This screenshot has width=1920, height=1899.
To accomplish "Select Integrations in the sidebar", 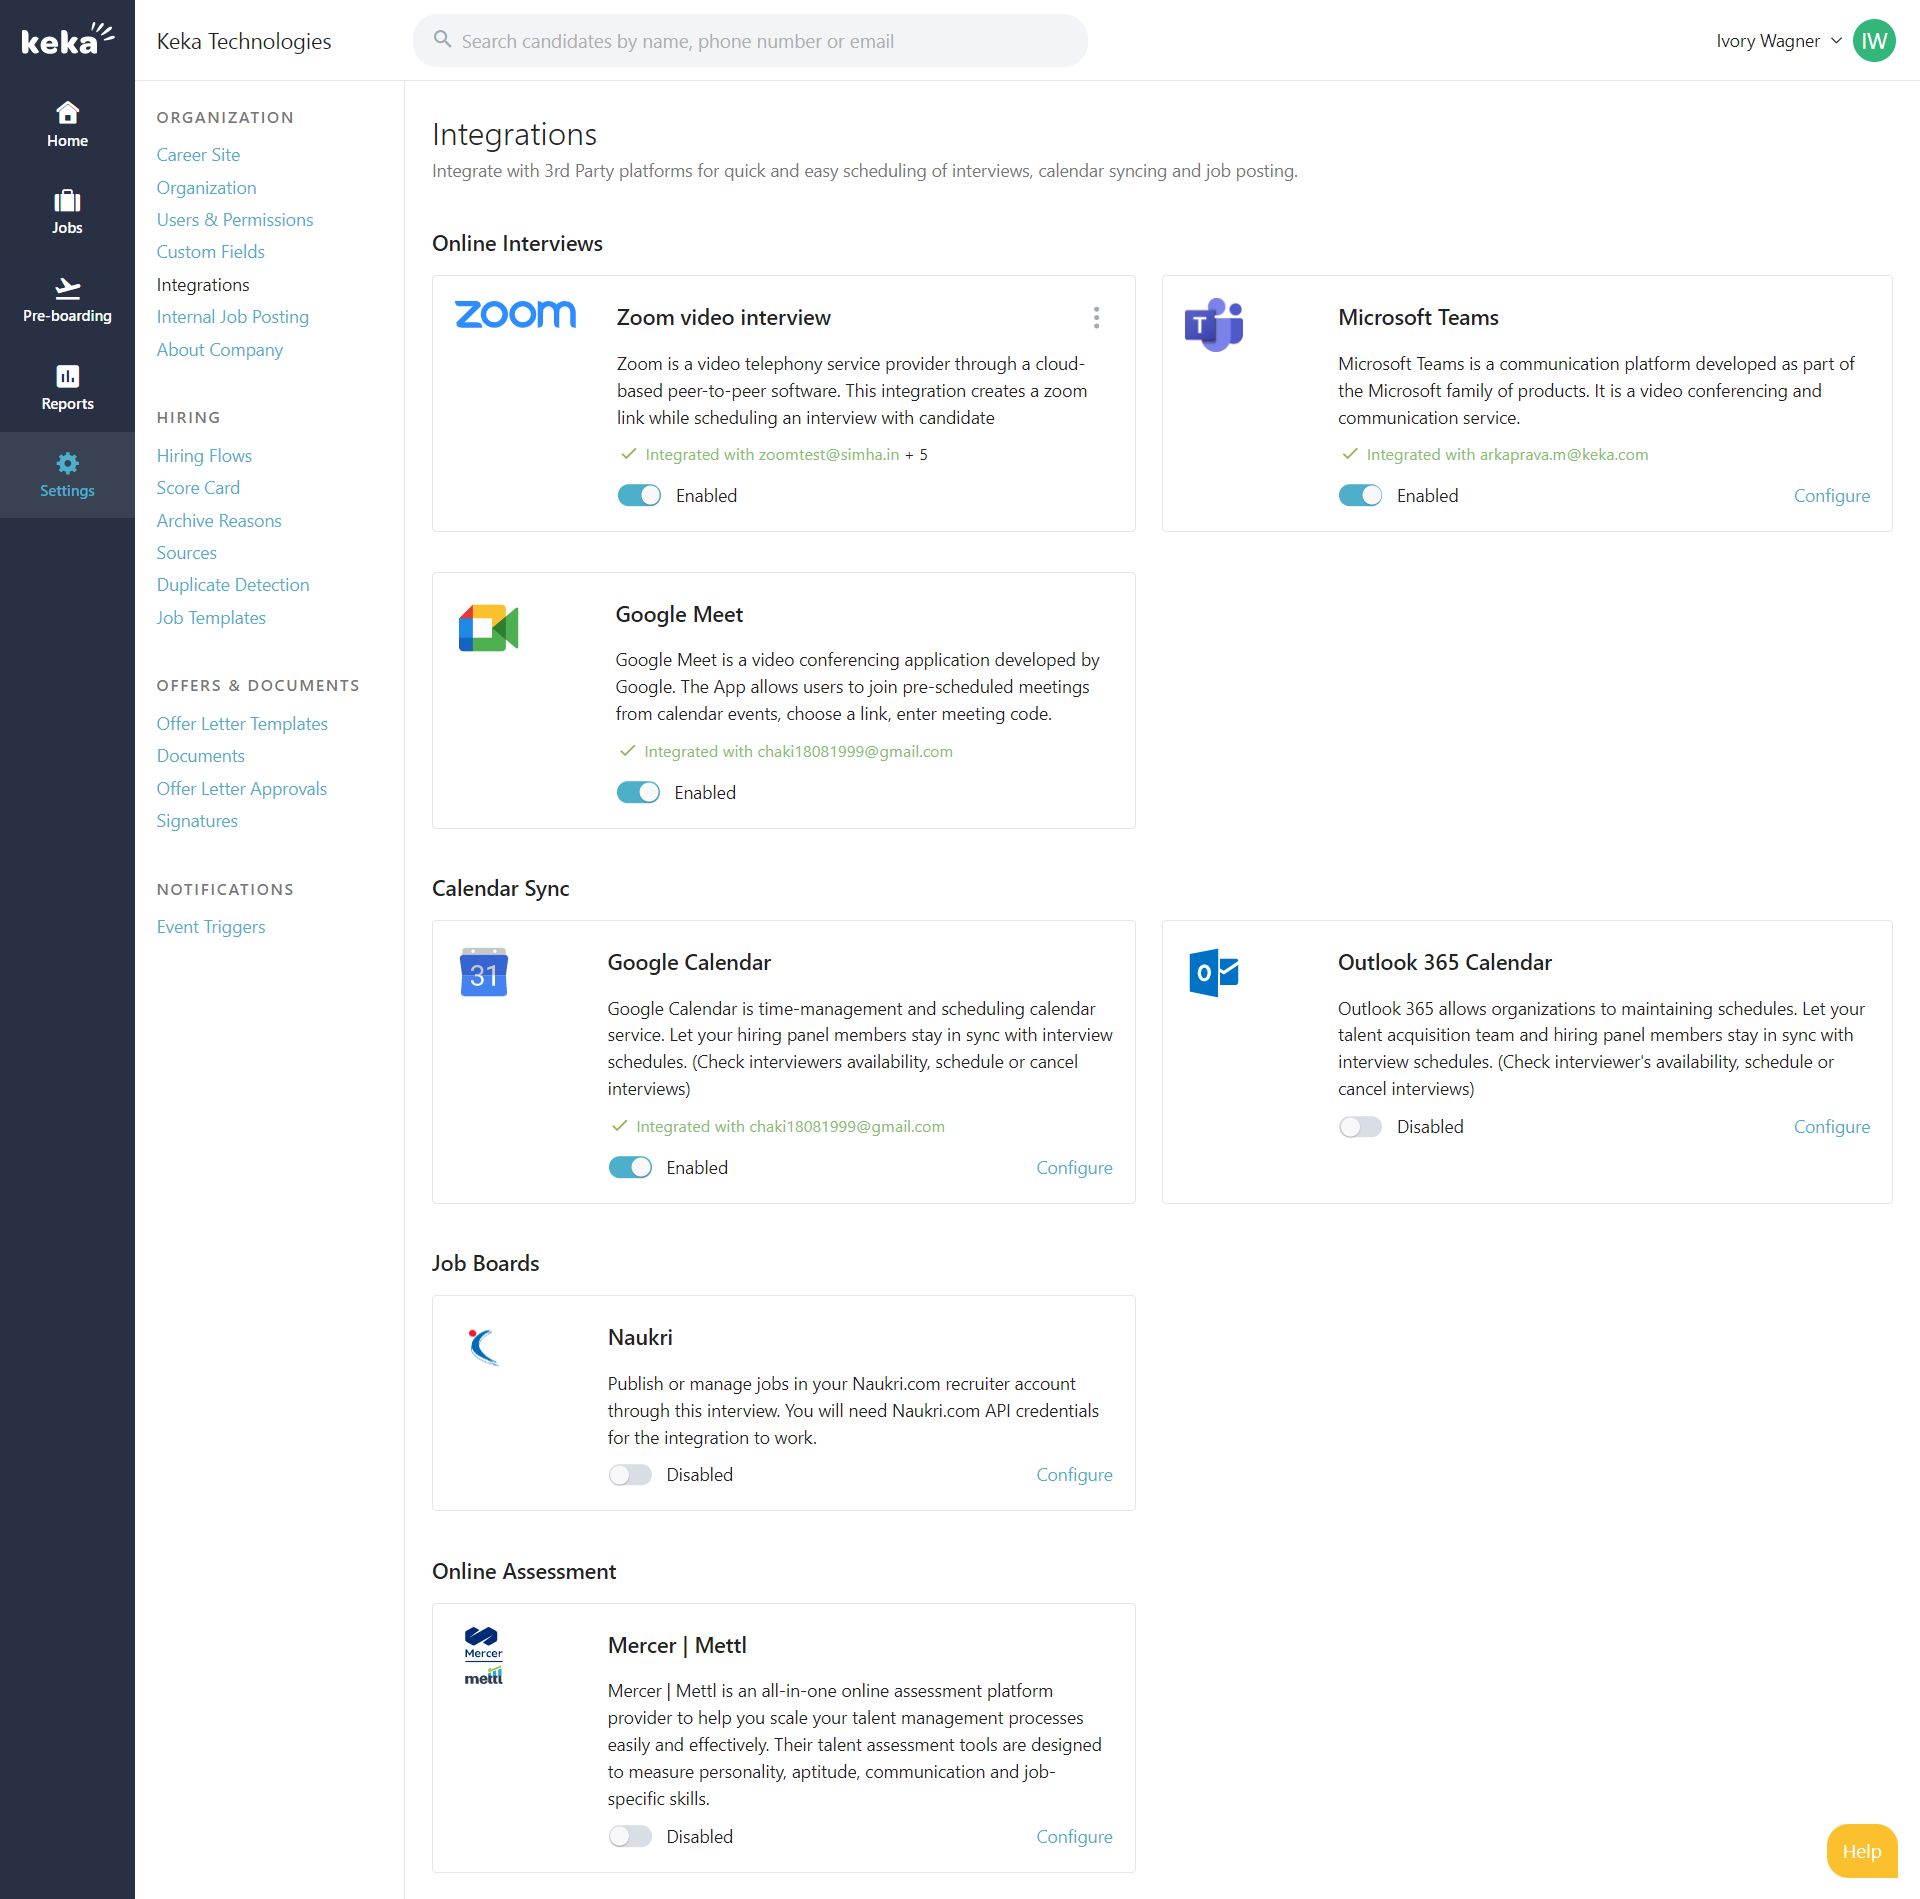I will pyautogui.click(x=203, y=285).
